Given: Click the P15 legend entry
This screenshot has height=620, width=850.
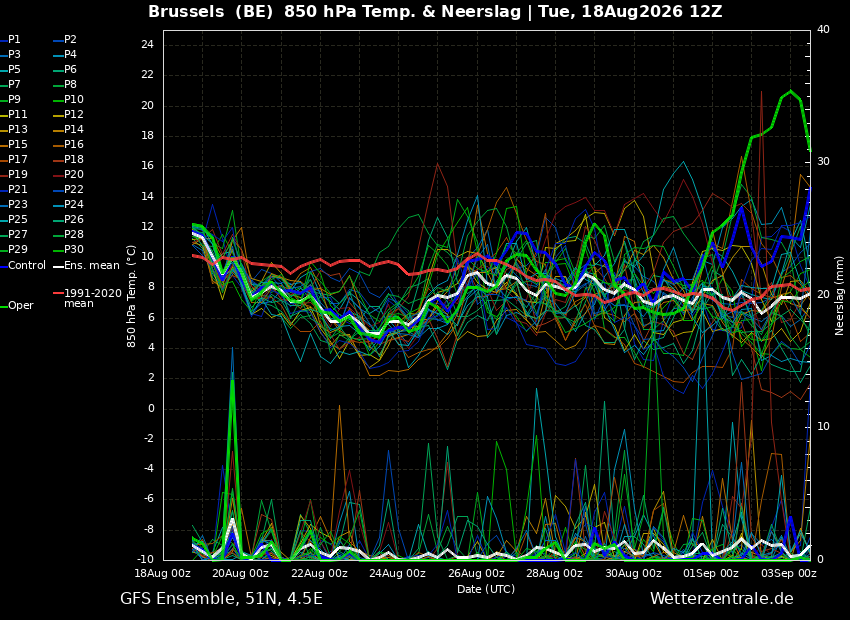Looking at the screenshot, I should point(17,145).
